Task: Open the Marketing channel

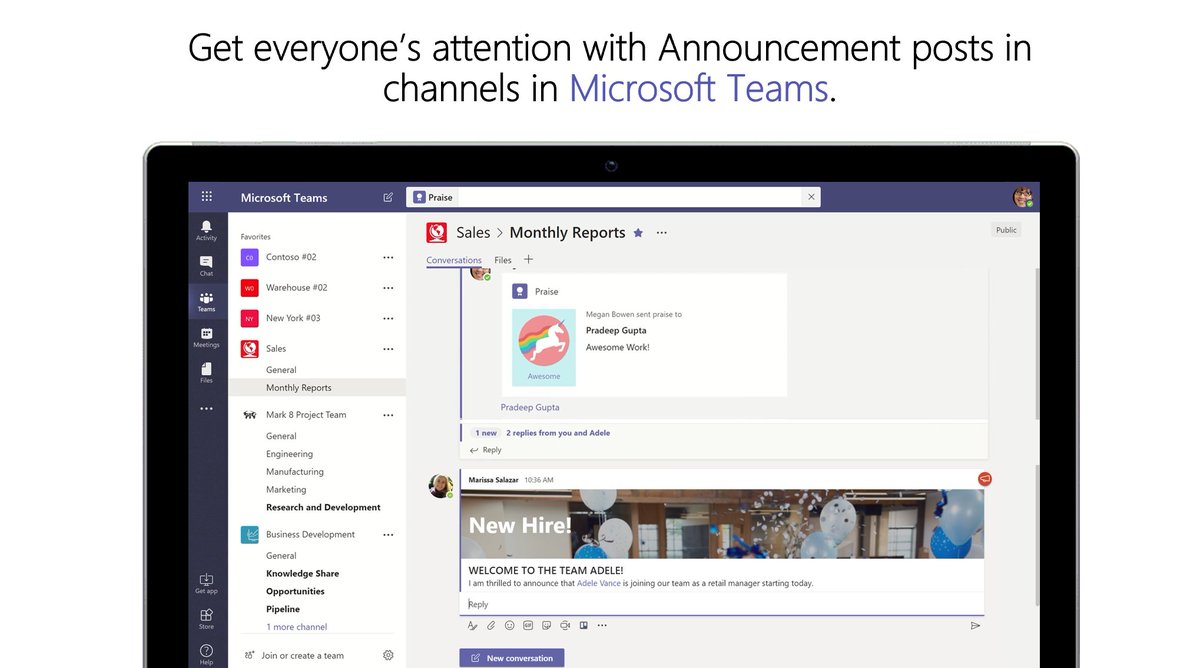Action: click(x=286, y=490)
